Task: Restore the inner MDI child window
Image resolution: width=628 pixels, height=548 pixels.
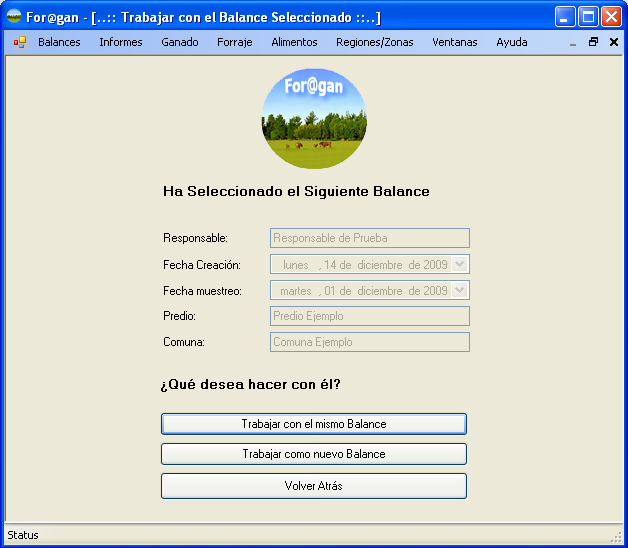Action: (x=593, y=42)
